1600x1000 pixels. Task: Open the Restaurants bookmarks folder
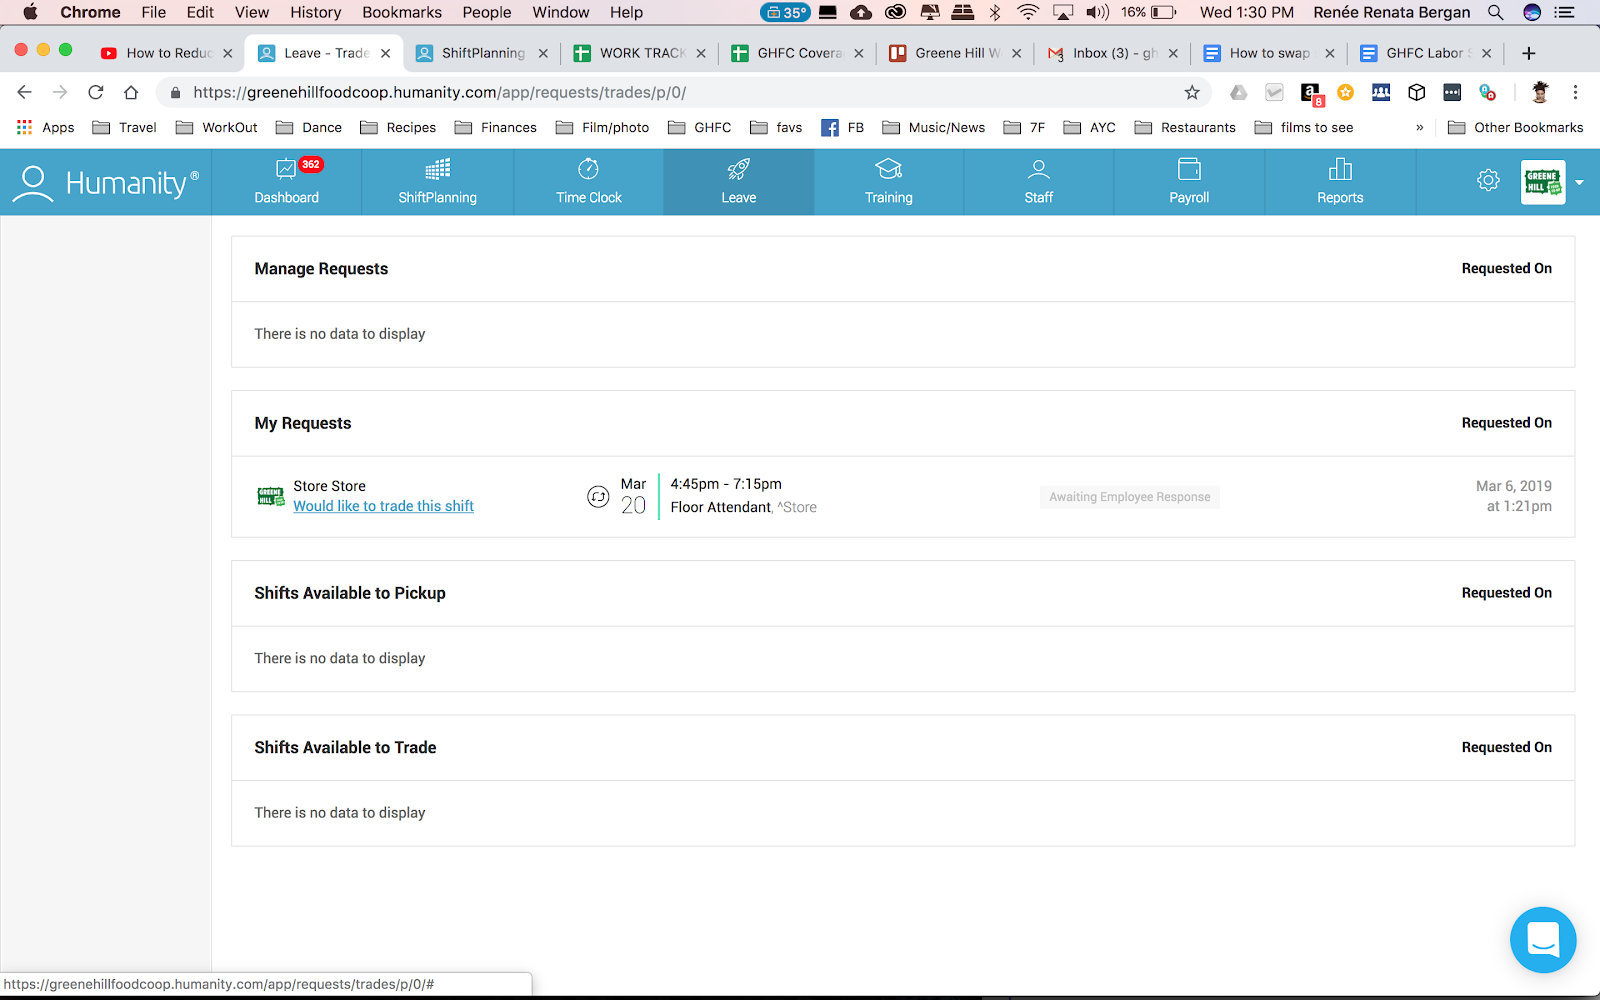pyautogui.click(x=1185, y=127)
